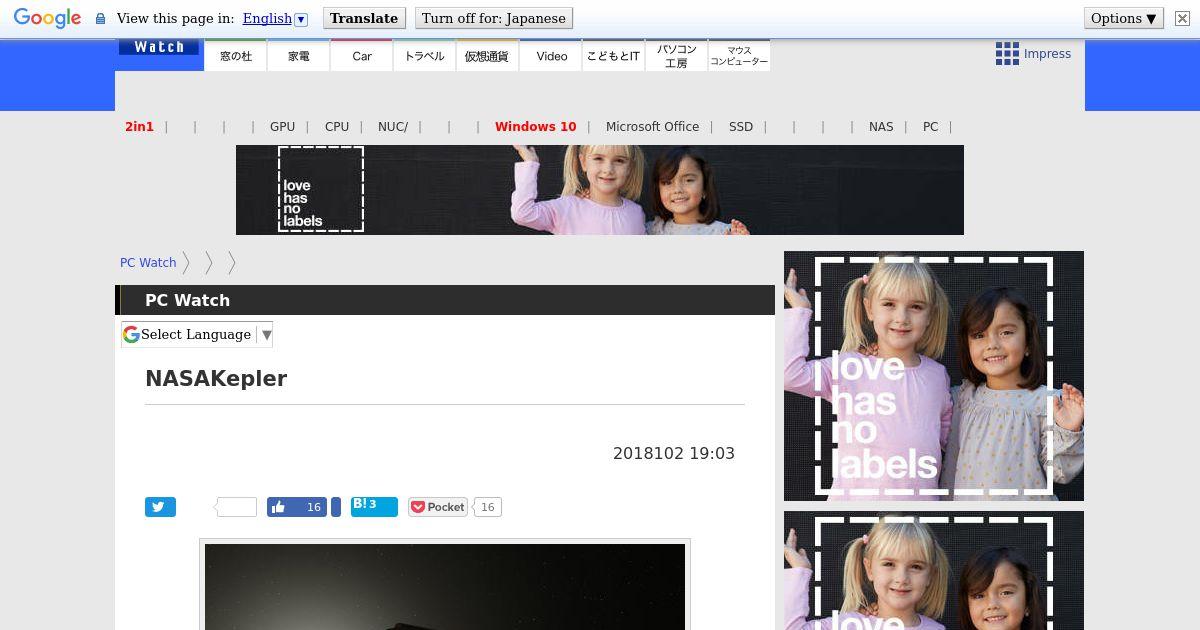1200x630 pixels.
Task: Click the PC Watch breadcrumb link
Action: [x=148, y=262]
